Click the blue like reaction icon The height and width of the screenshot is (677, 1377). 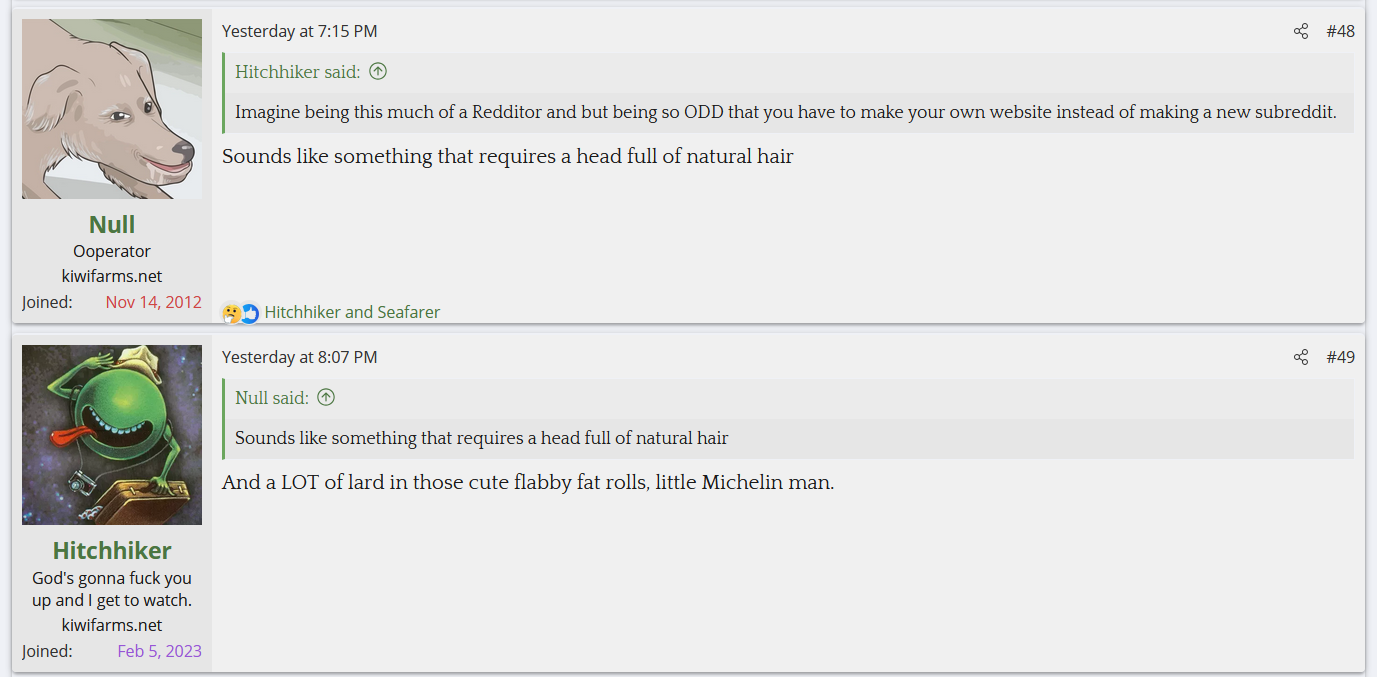[249, 313]
